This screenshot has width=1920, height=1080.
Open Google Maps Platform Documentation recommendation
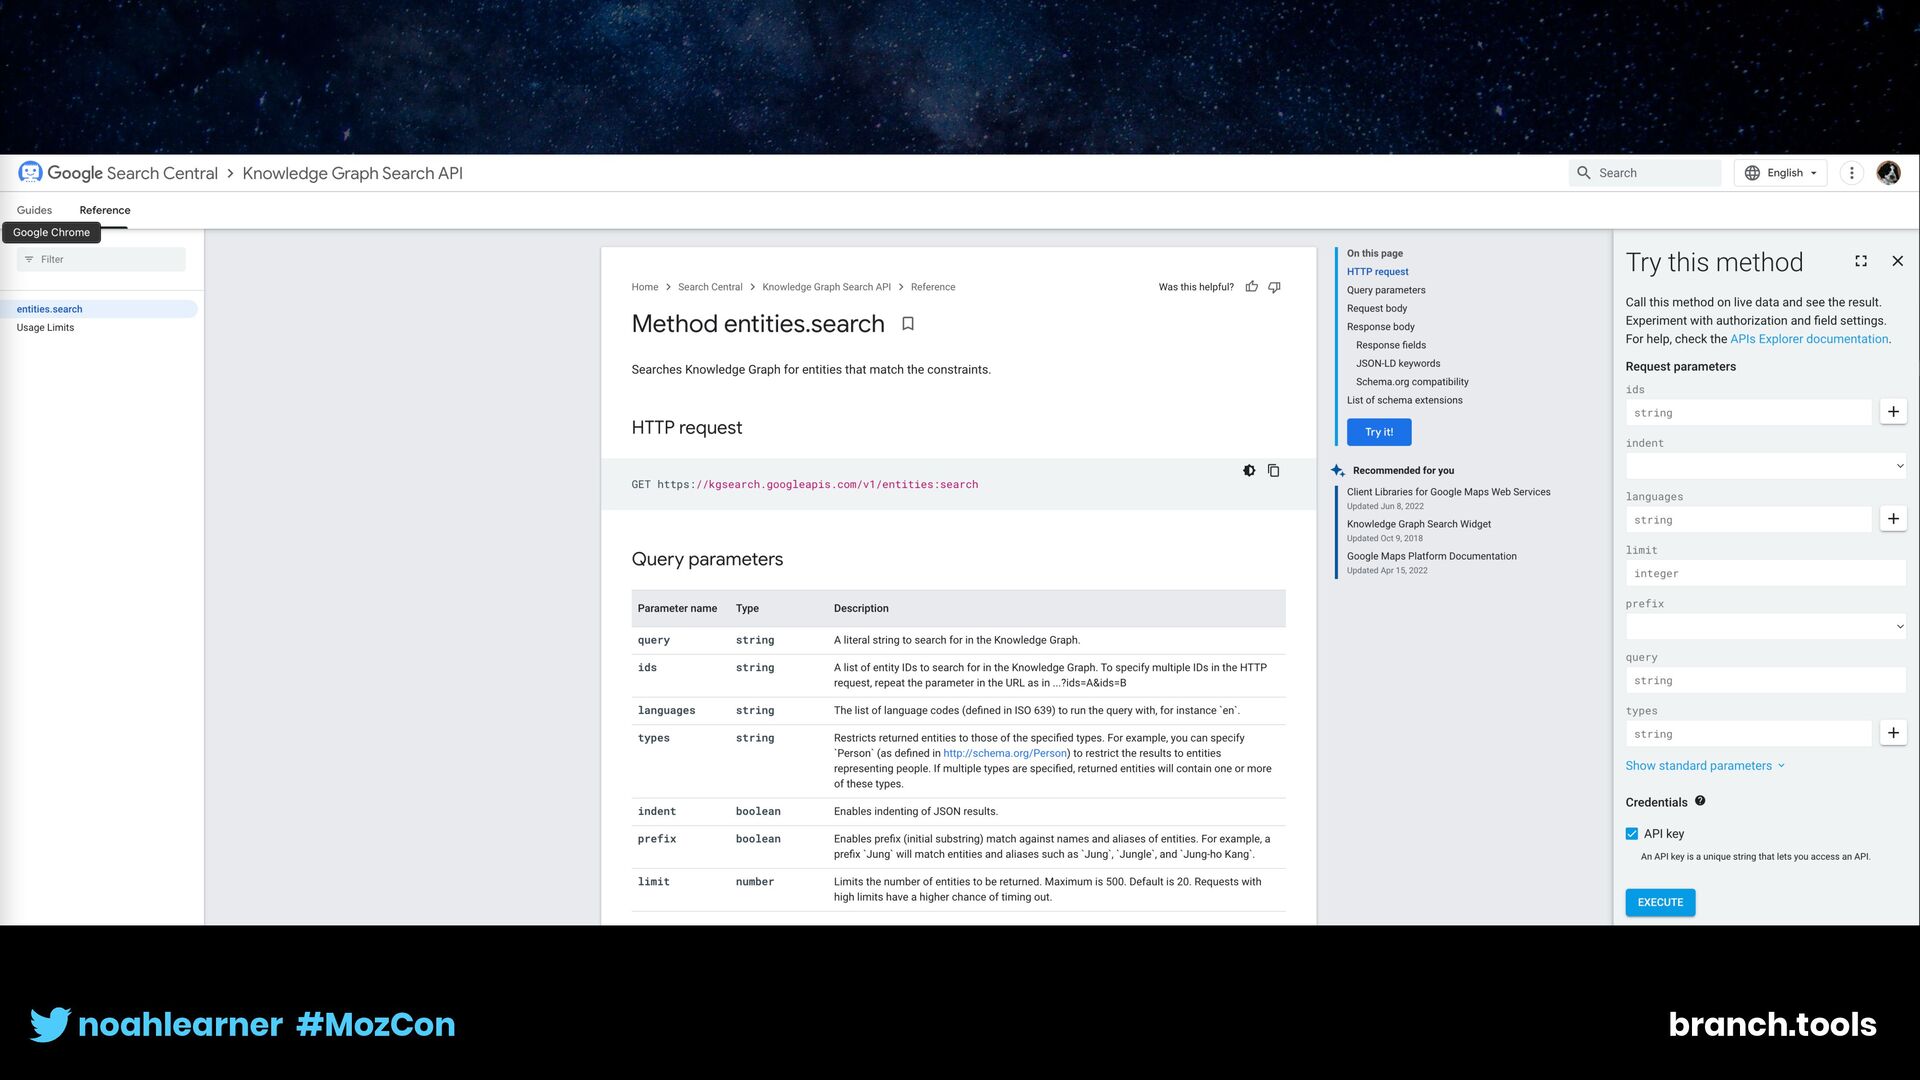point(1431,556)
